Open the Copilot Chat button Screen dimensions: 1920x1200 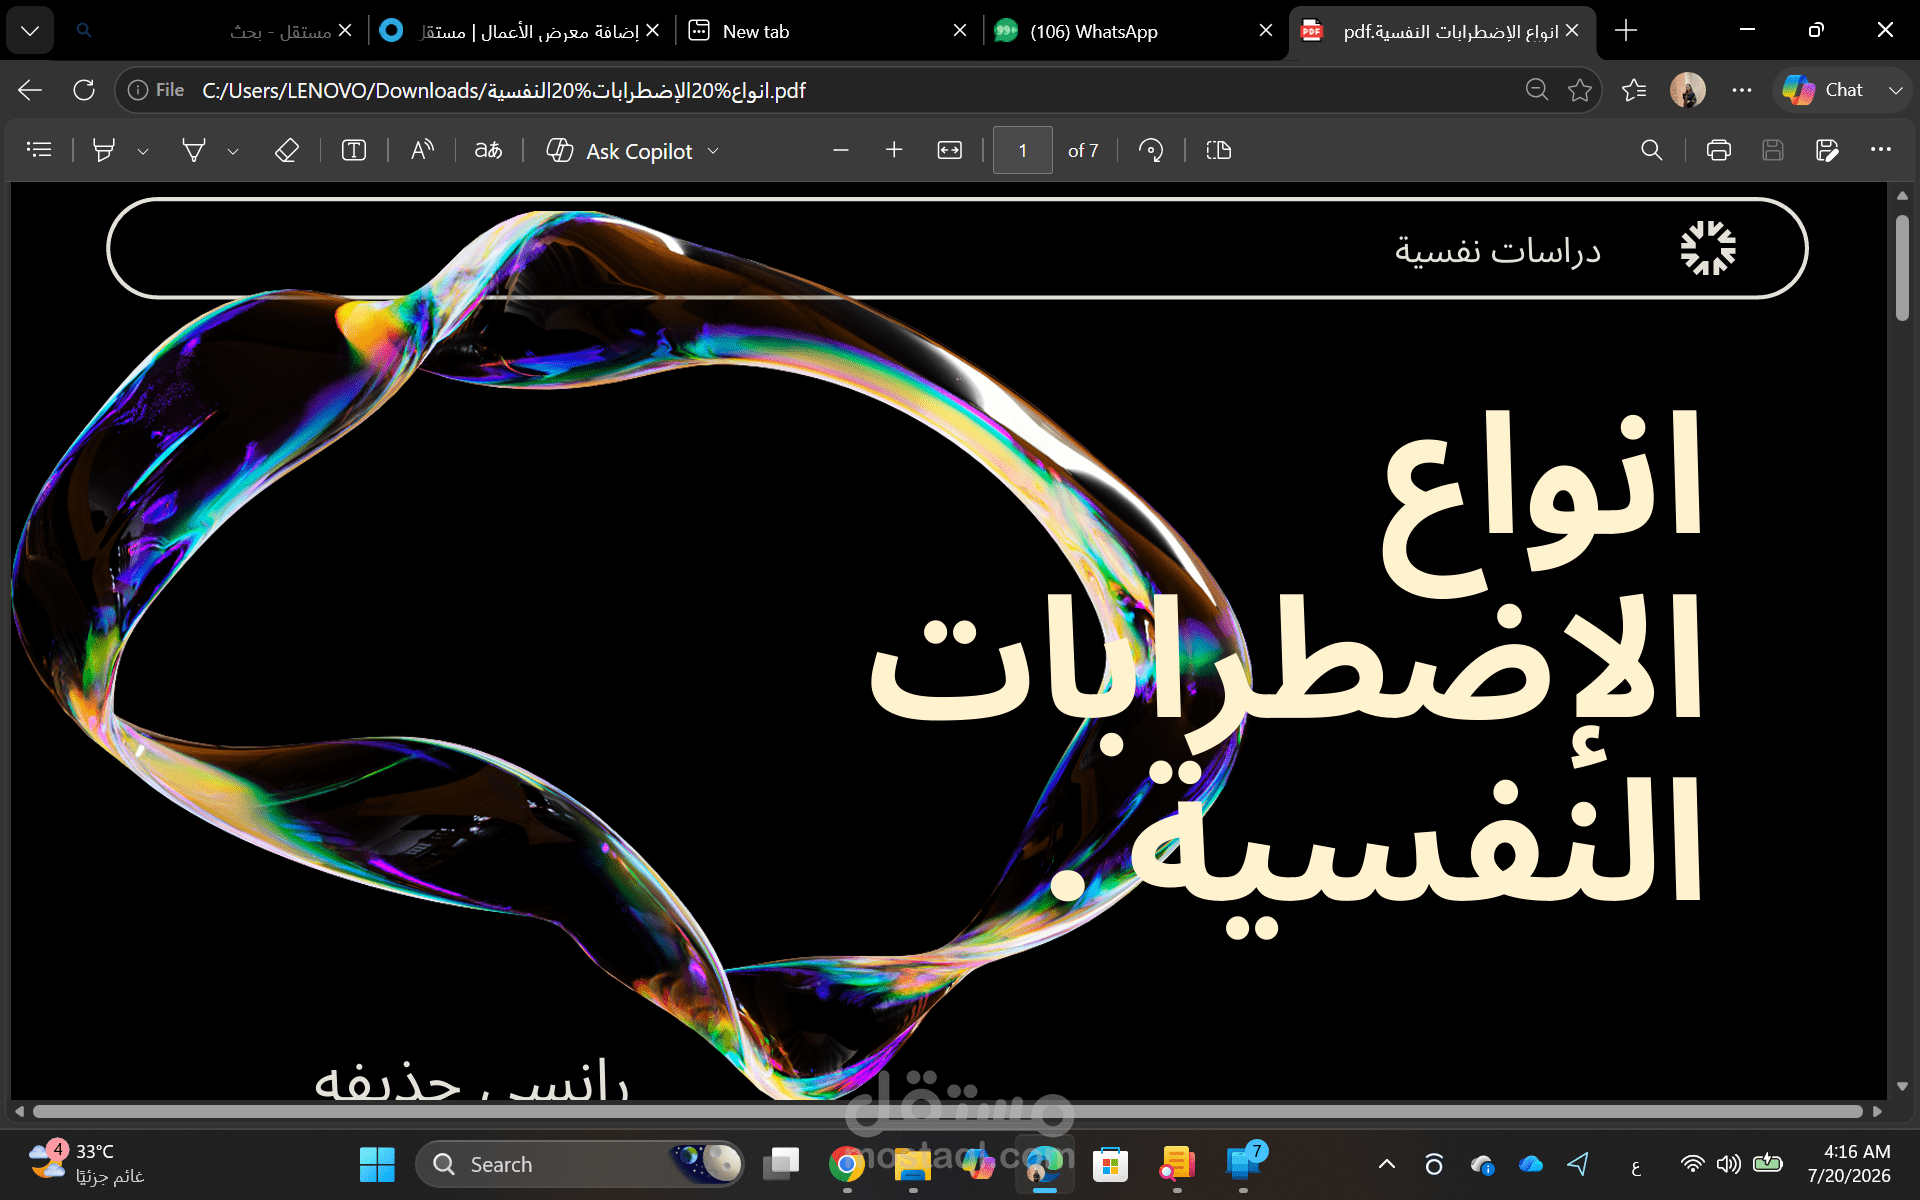click(x=1823, y=90)
